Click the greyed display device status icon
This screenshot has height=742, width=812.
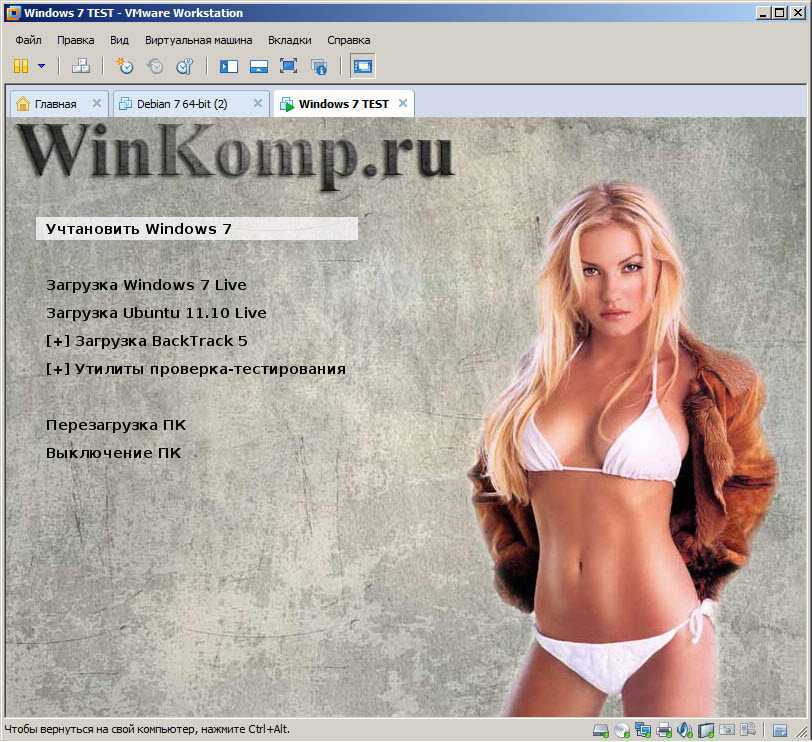(x=727, y=730)
